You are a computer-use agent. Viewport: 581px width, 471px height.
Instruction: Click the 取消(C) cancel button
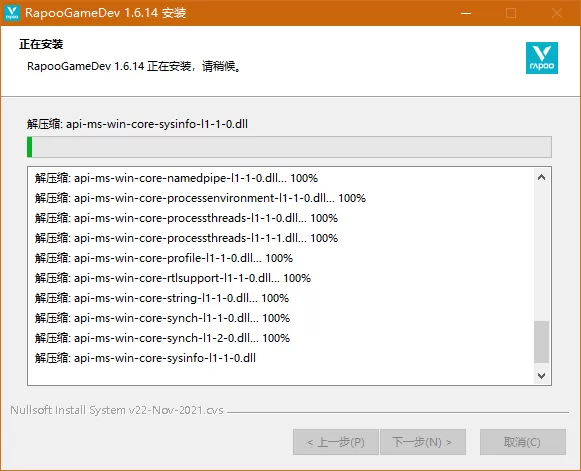(x=523, y=442)
